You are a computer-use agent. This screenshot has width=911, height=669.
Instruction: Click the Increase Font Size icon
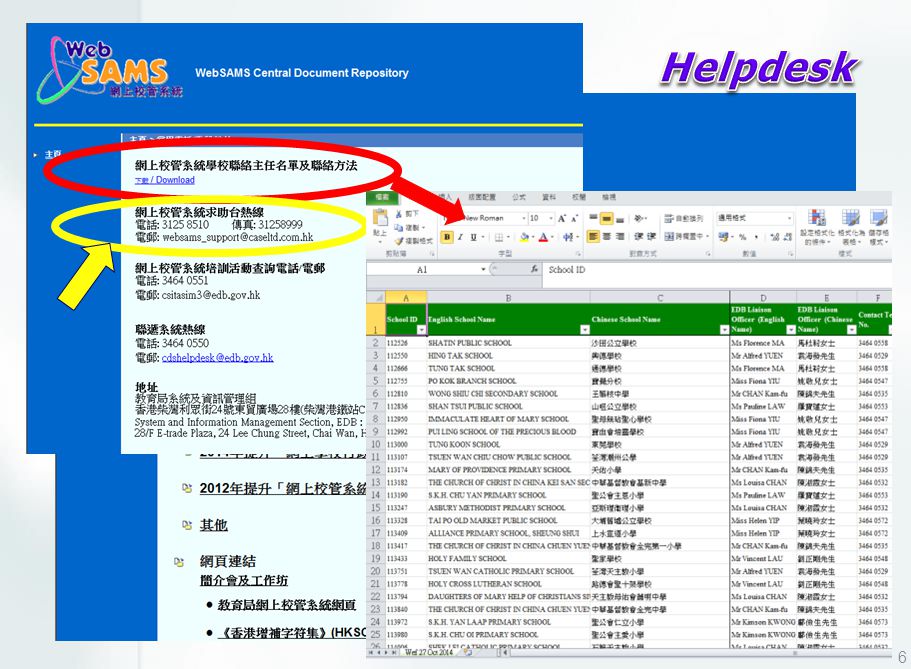point(562,219)
